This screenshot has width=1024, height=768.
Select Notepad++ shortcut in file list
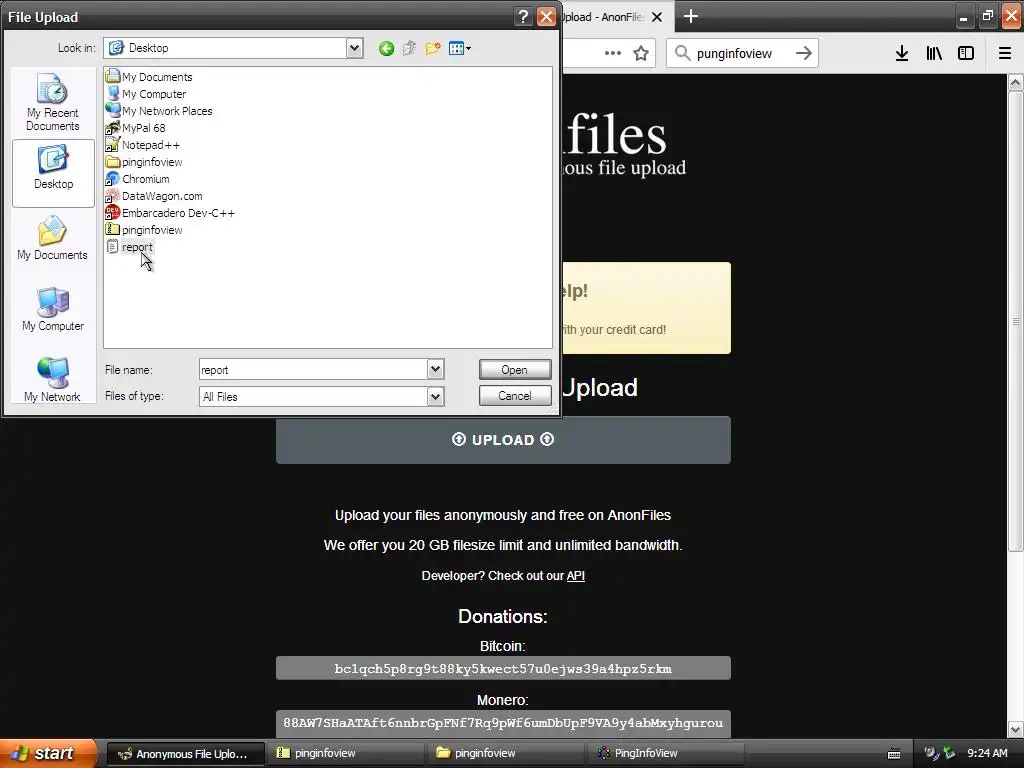click(x=142, y=145)
